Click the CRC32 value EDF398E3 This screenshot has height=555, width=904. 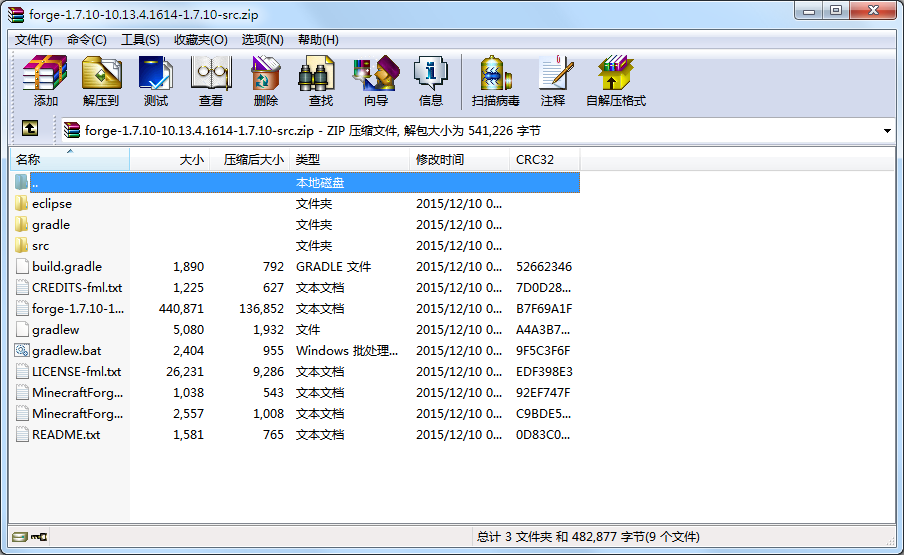click(544, 372)
